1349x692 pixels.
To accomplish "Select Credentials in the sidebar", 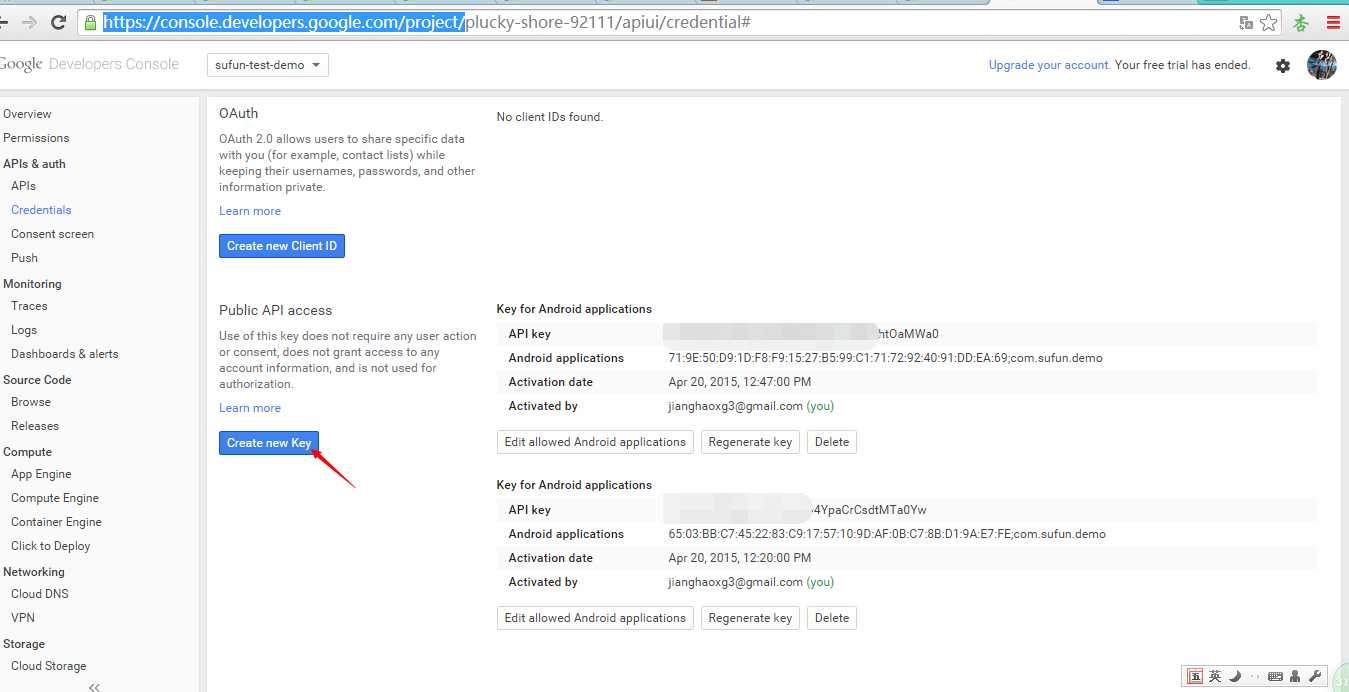I will click(41, 210).
